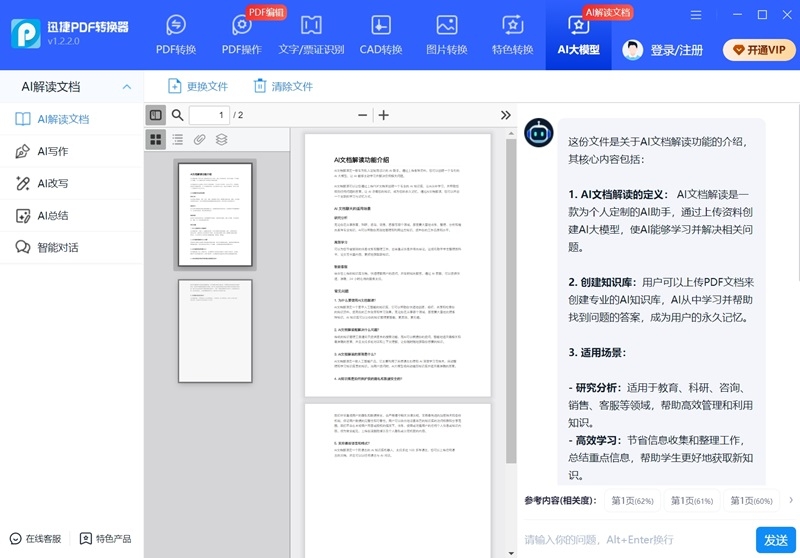This screenshot has height=558, width=800.
Task: Select the thumbnail grid view icon
Action: pyautogui.click(x=156, y=139)
